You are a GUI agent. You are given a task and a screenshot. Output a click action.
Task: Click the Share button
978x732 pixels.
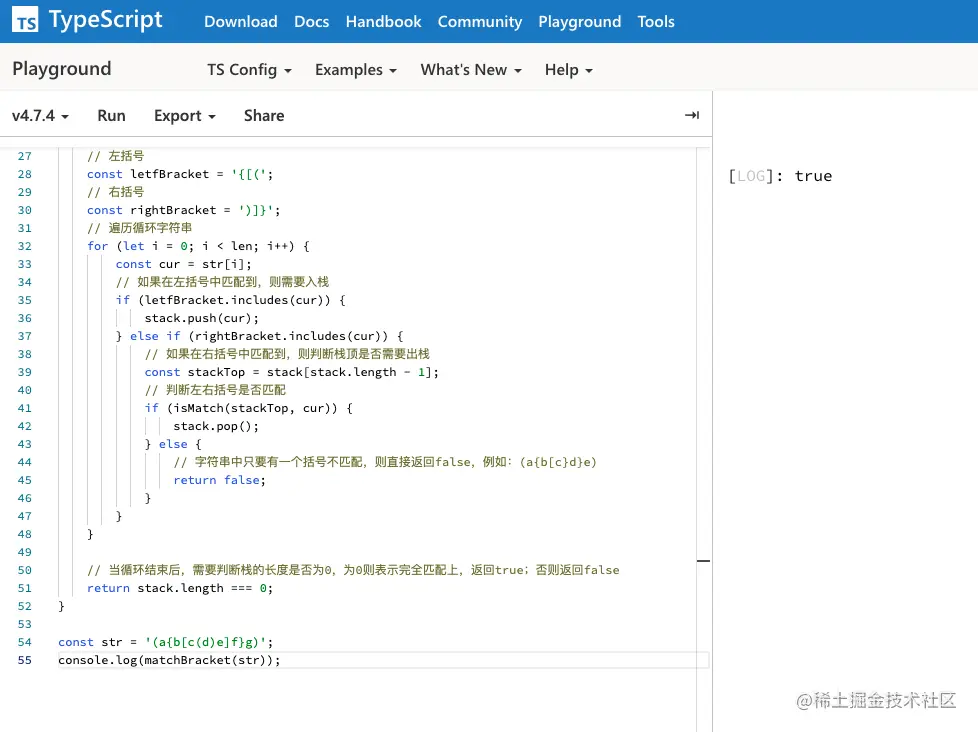pyautogui.click(x=264, y=116)
